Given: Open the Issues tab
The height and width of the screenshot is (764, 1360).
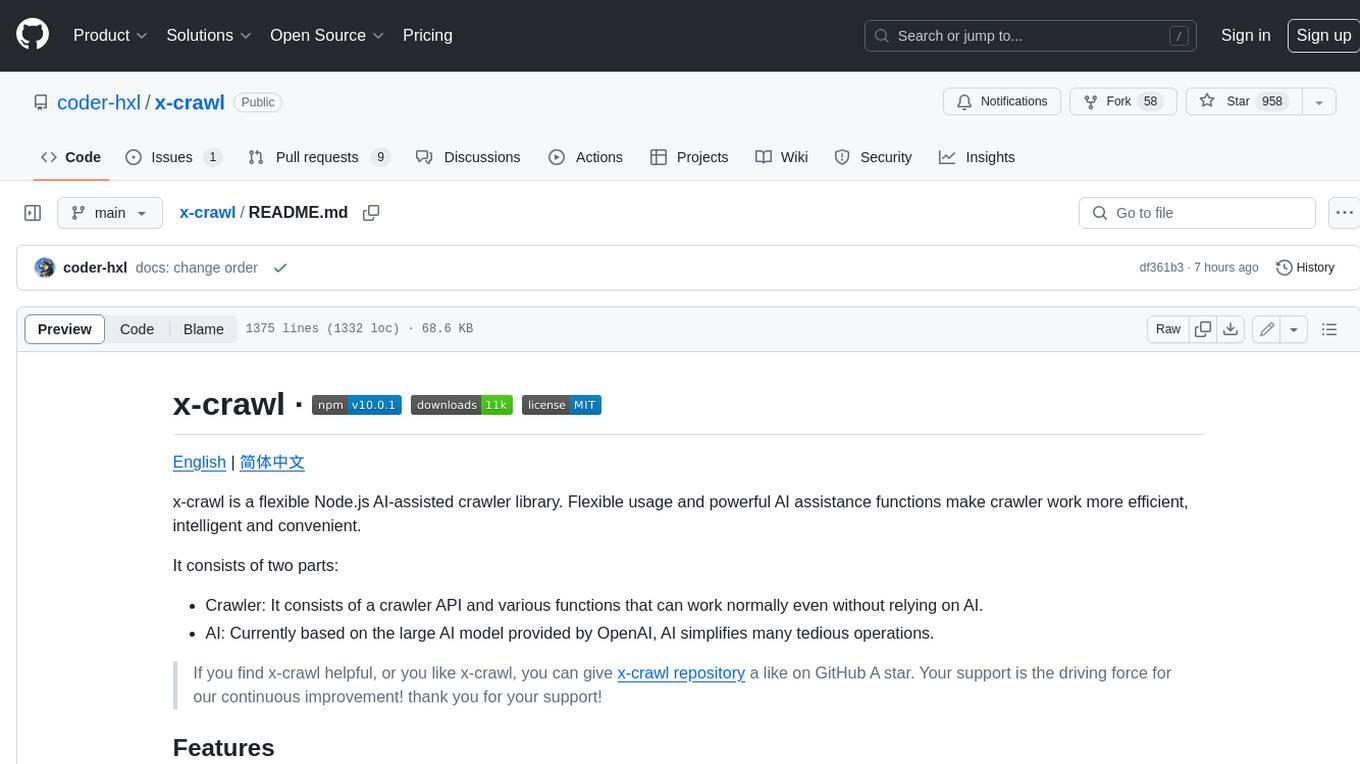Looking at the screenshot, I should pyautogui.click(x=173, y=157).
